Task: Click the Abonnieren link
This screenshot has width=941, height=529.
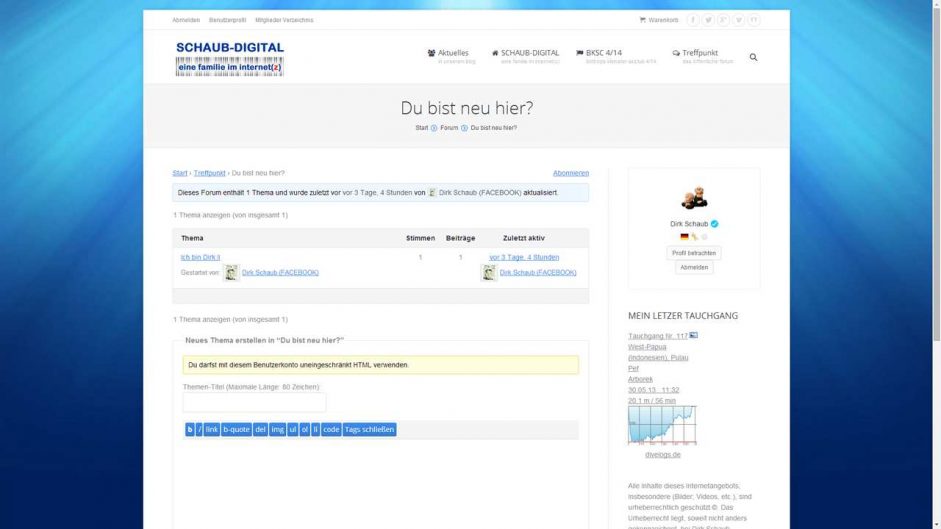Action: pos(571,173)
